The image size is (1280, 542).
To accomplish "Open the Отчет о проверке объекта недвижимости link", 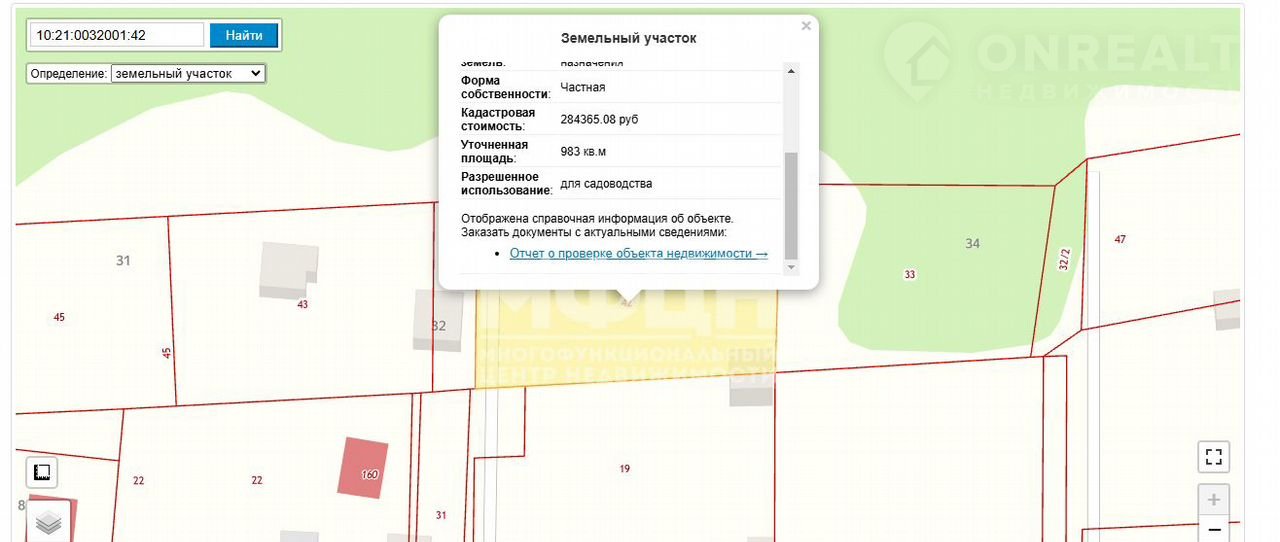I will coord(638,253).
